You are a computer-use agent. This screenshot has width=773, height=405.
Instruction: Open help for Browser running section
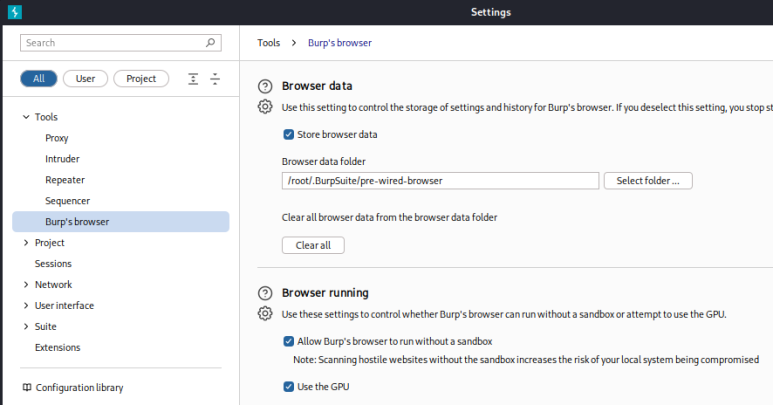[265, 294]
